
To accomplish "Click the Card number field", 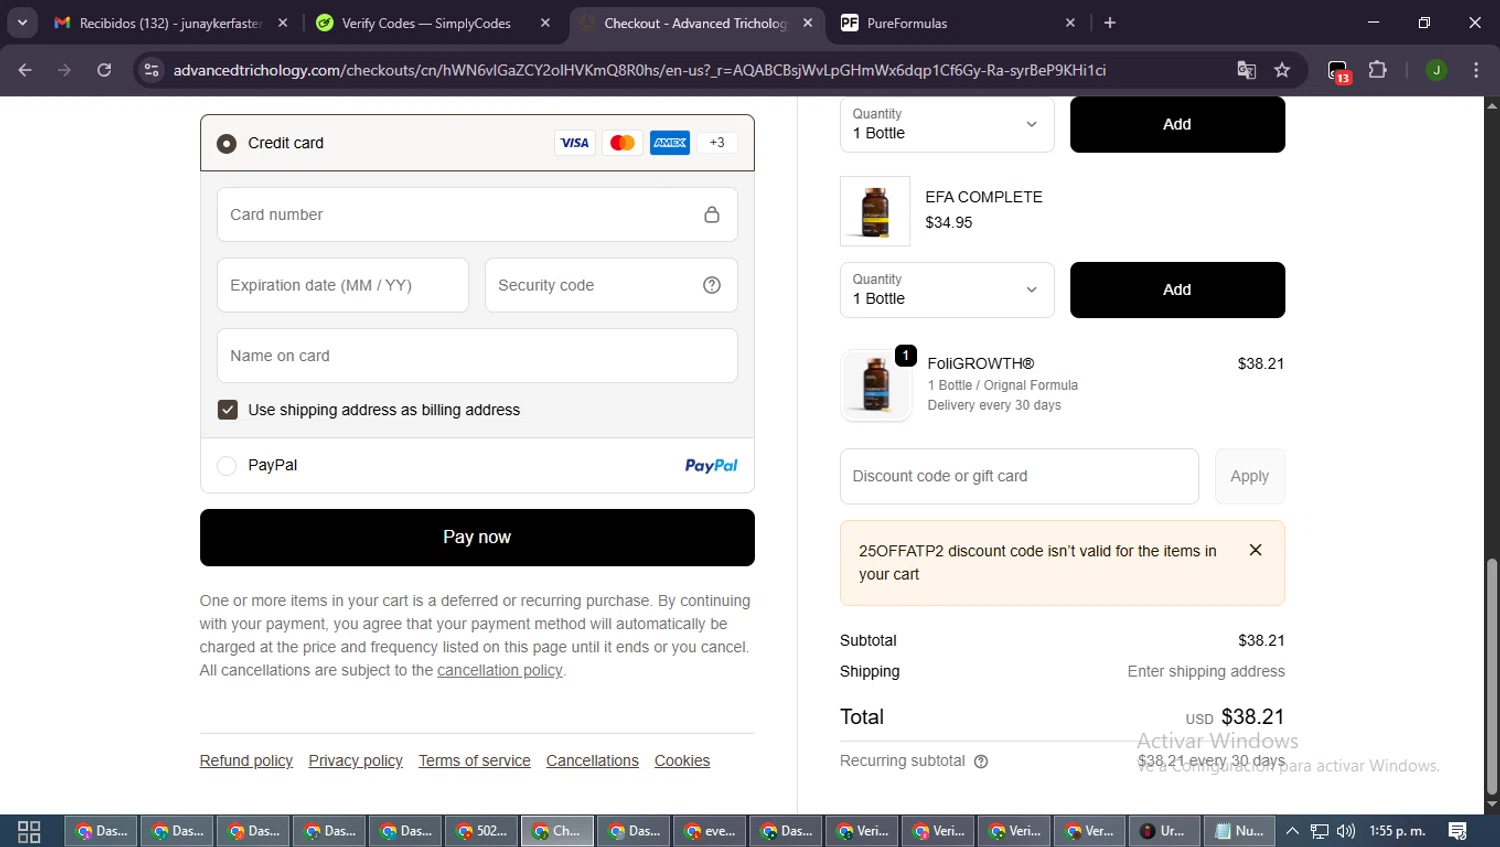I will tap(477, 214).
